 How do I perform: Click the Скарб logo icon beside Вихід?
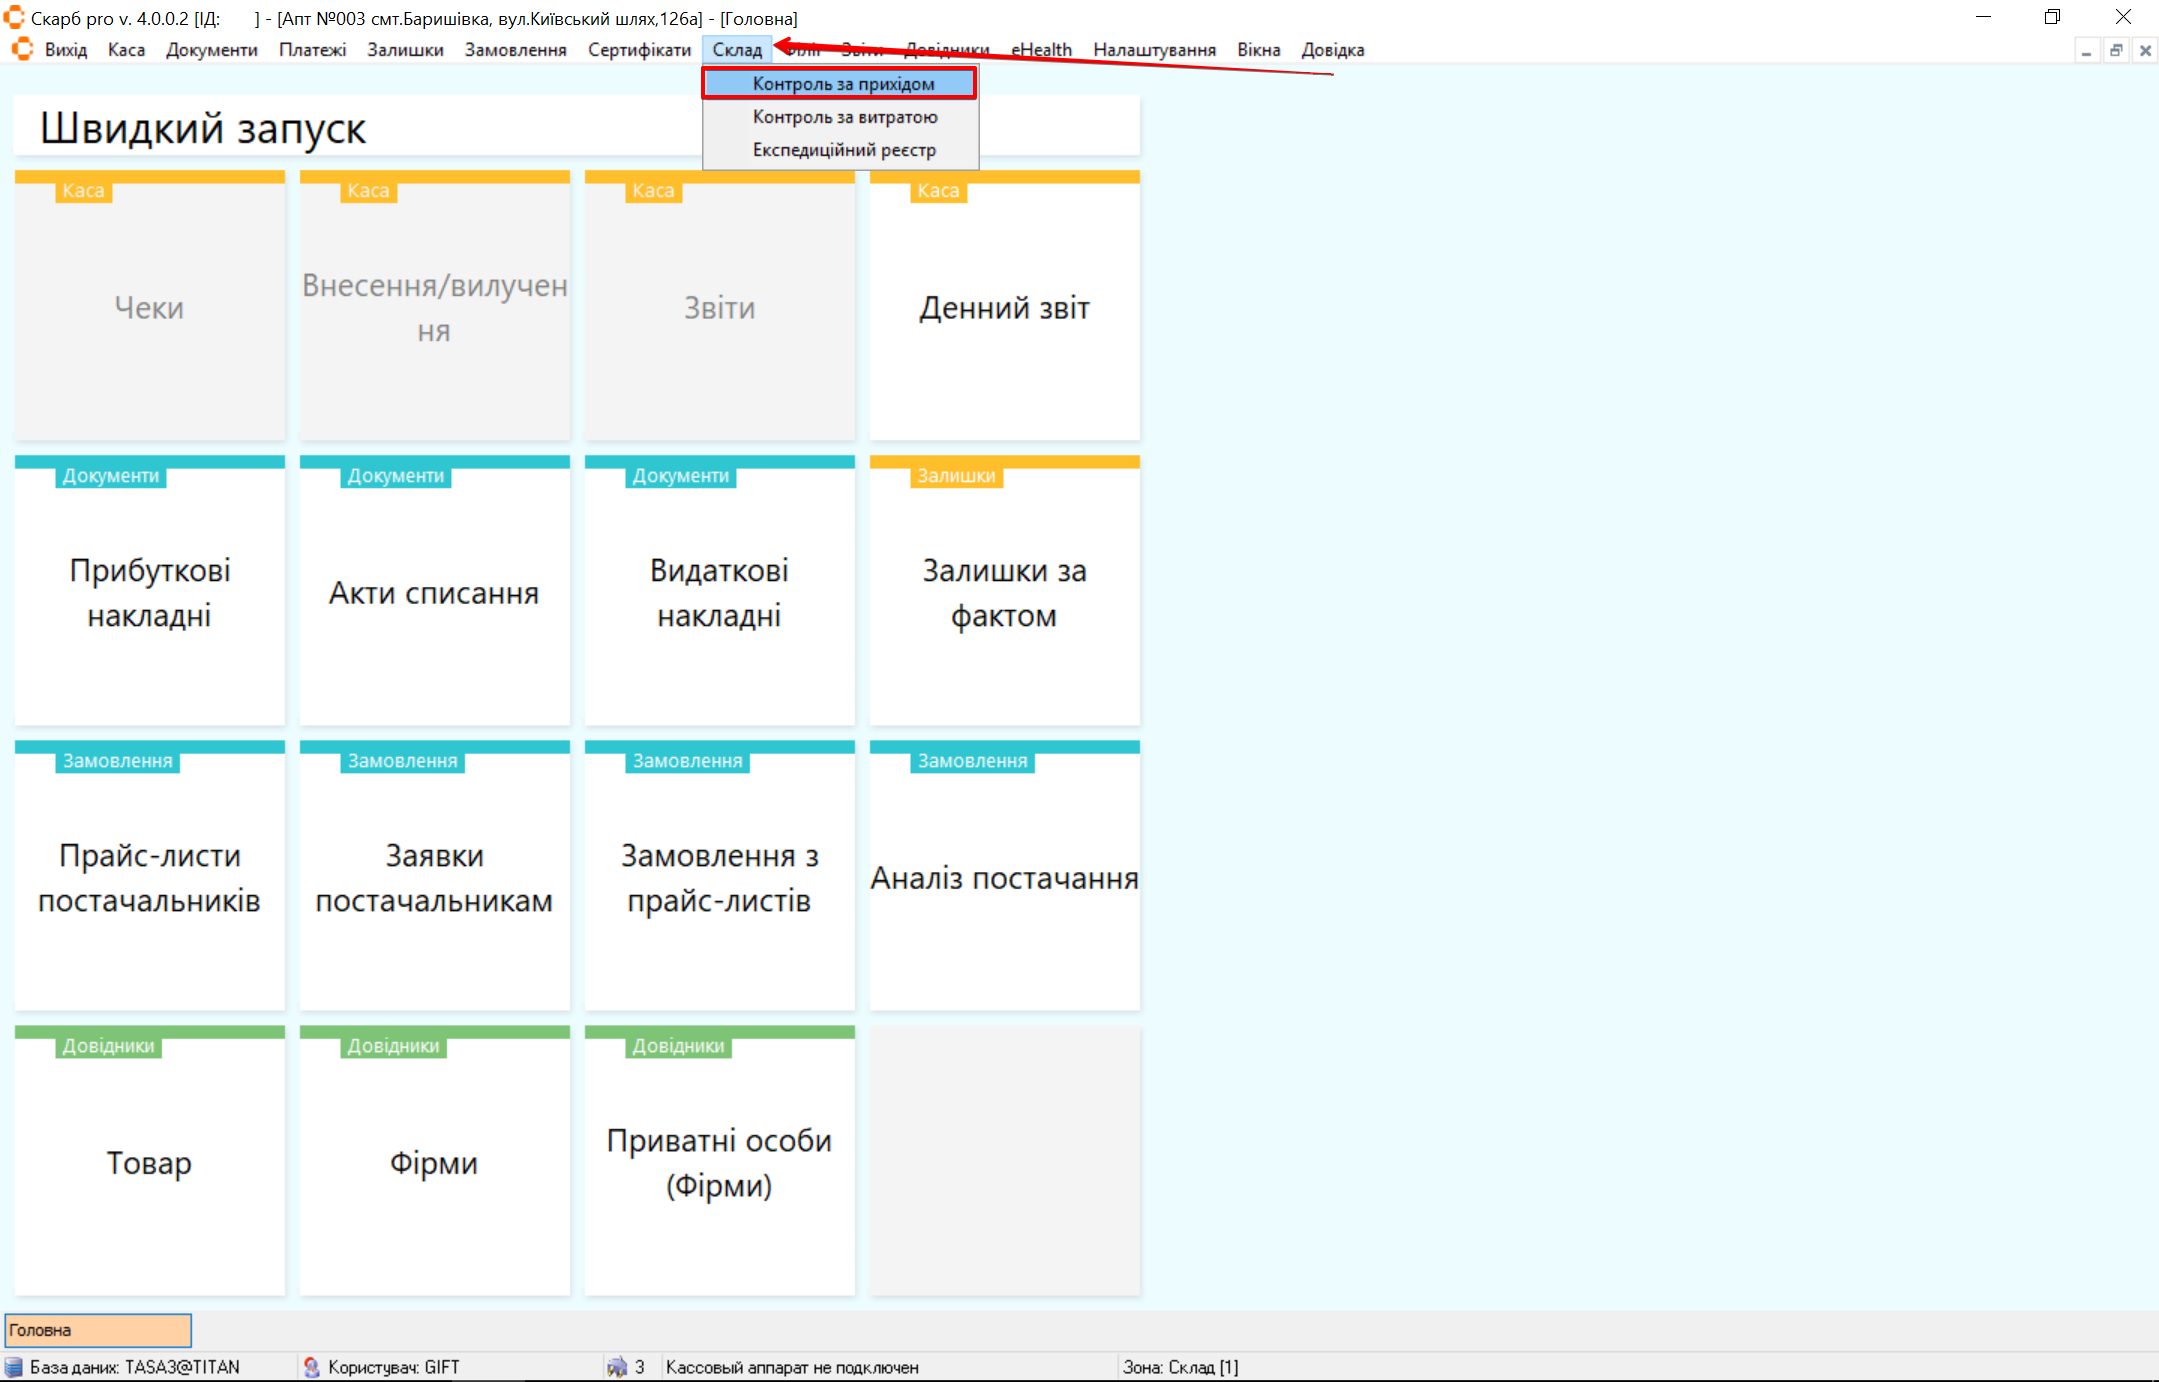(x=22, y=49)
